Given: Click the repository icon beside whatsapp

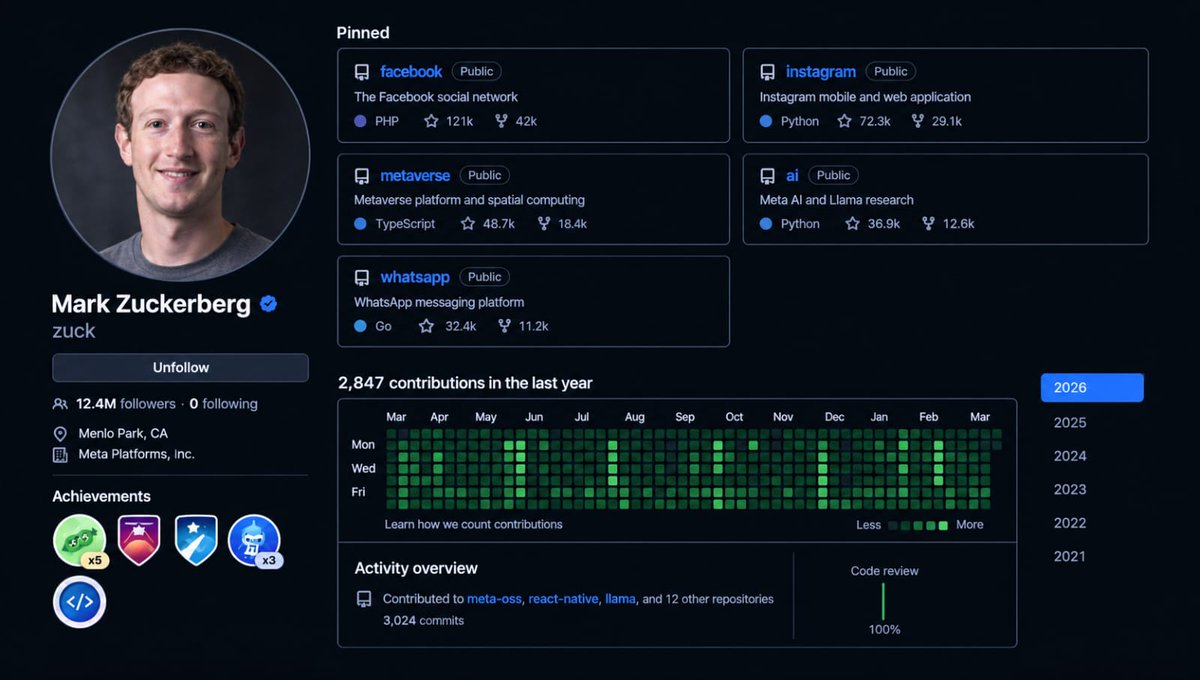Looking at the screenshot, I should click(x=362, y=277).
